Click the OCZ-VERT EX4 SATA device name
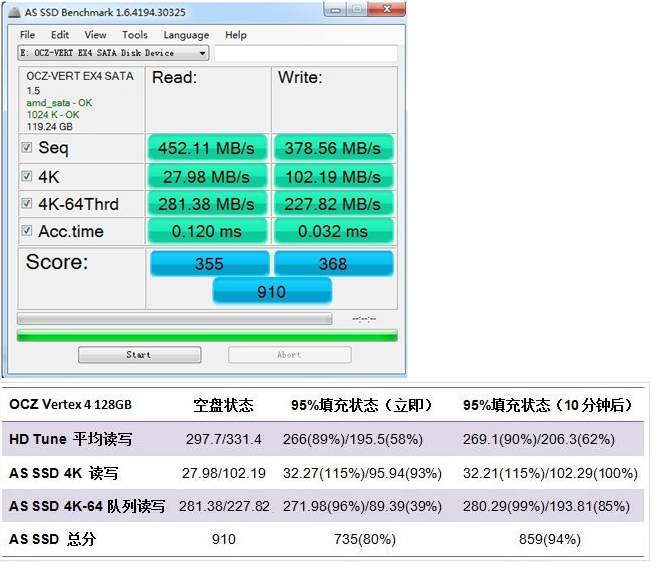Image resolution: width=664 pixels, height=585 pixels. tap(80, 76)
